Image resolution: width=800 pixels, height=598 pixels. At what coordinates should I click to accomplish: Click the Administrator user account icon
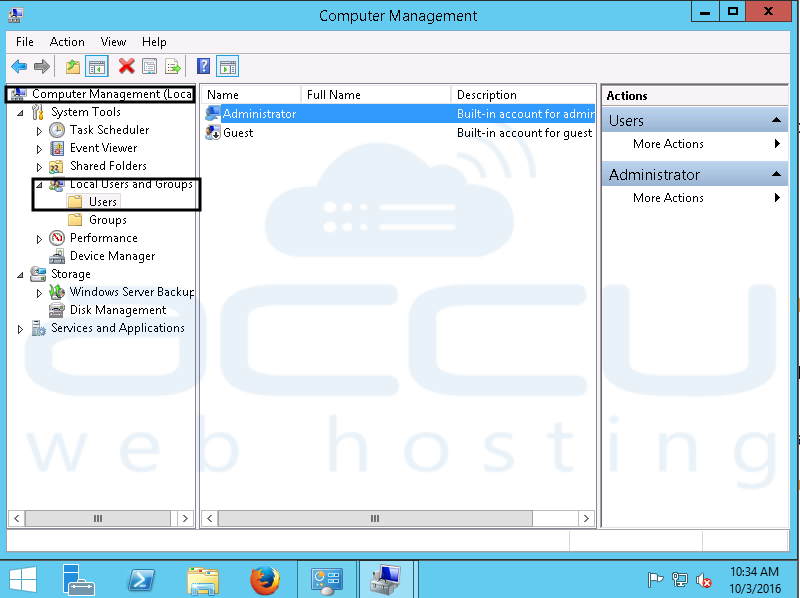coord(213,113)
